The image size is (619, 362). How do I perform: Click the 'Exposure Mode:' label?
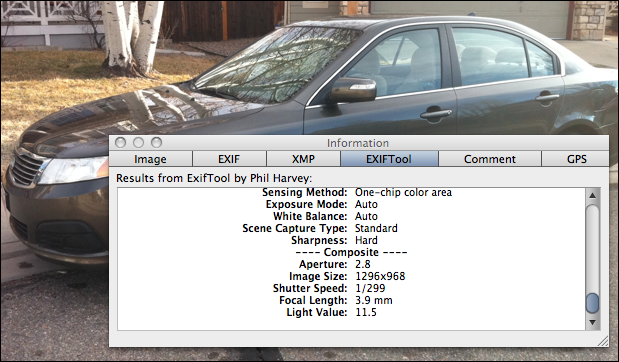click(306, 204)
